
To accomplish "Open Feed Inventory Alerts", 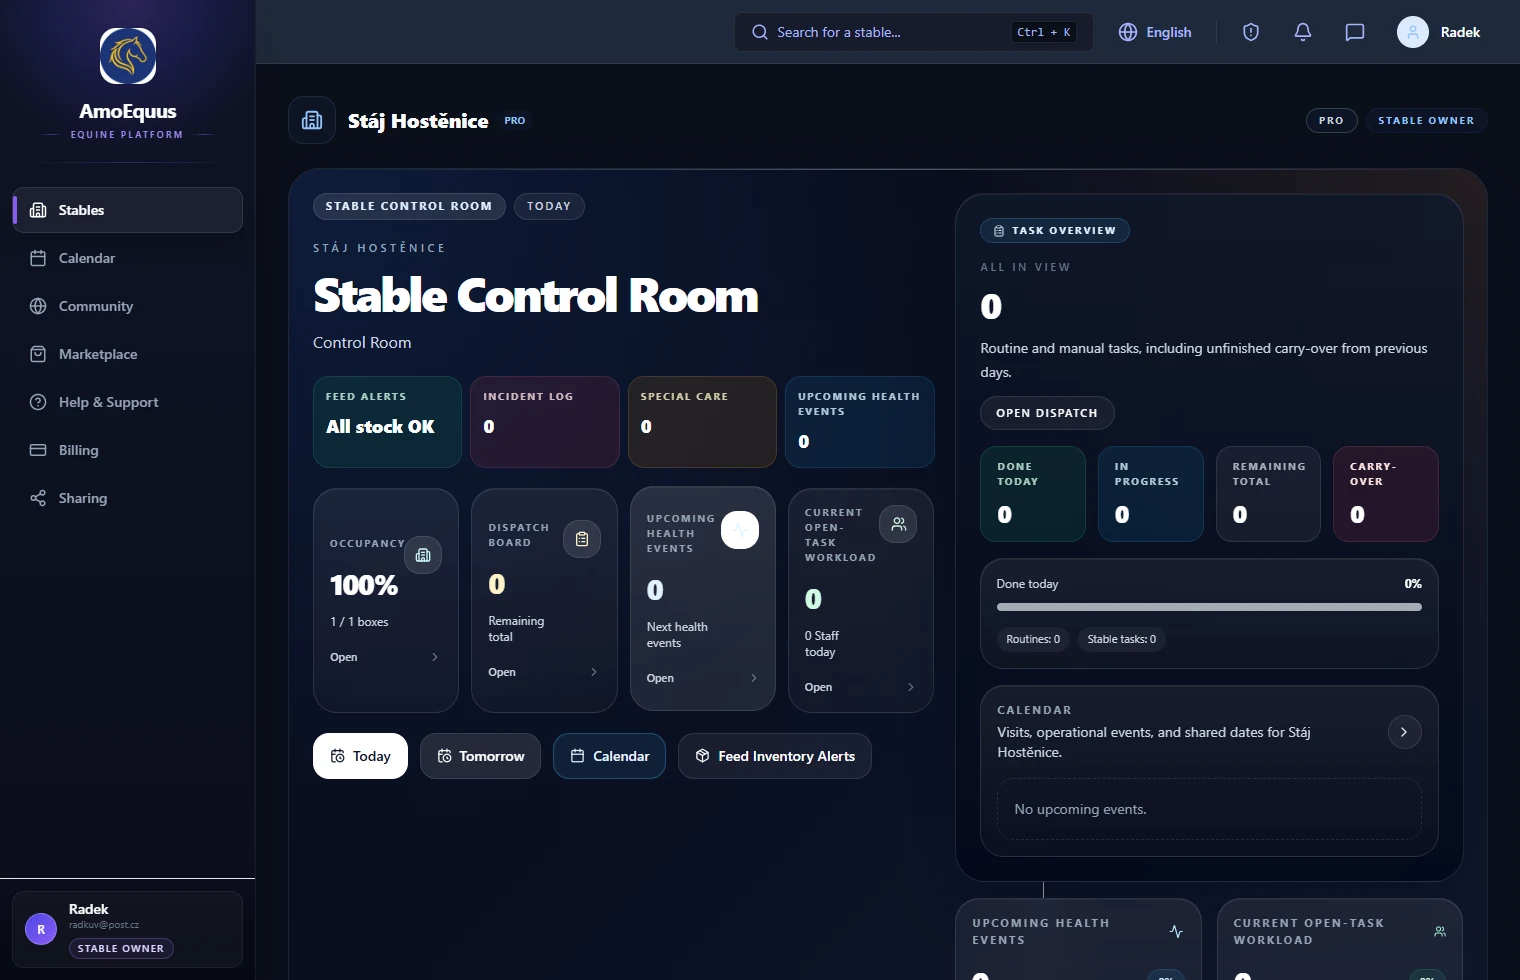I will point(774,756).
